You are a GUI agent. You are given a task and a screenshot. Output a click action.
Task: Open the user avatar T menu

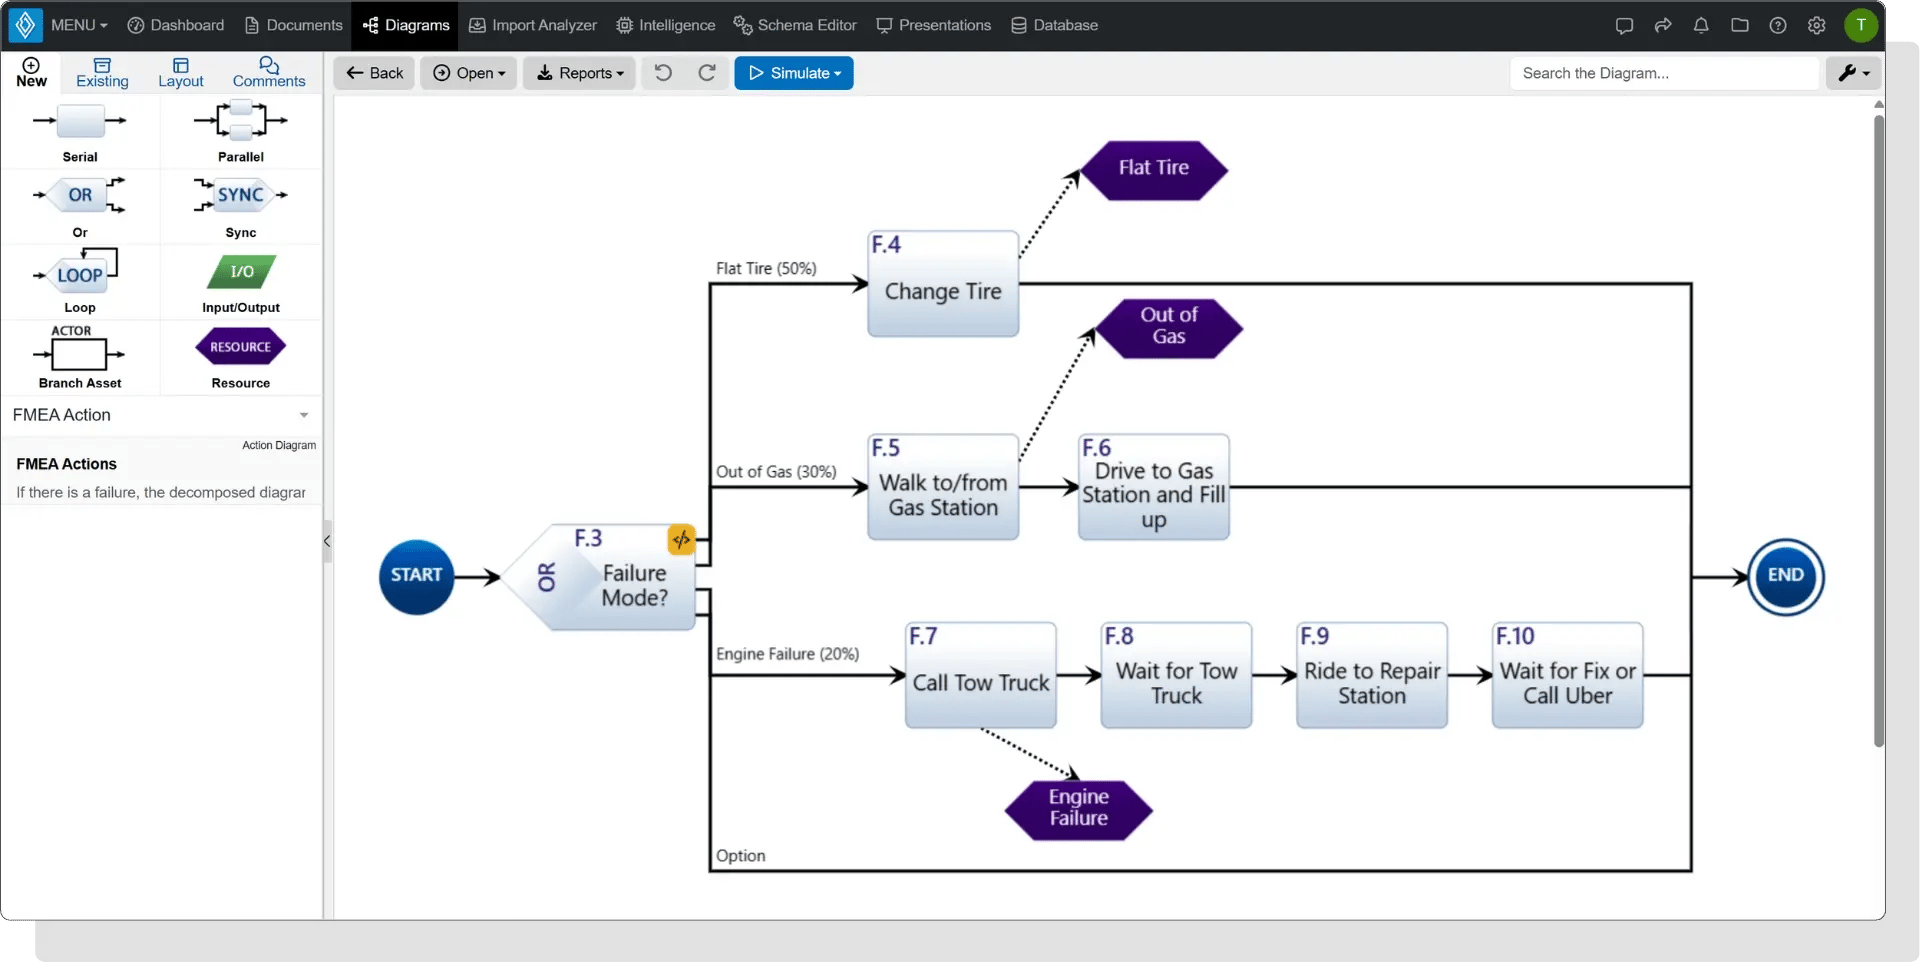1861,26
